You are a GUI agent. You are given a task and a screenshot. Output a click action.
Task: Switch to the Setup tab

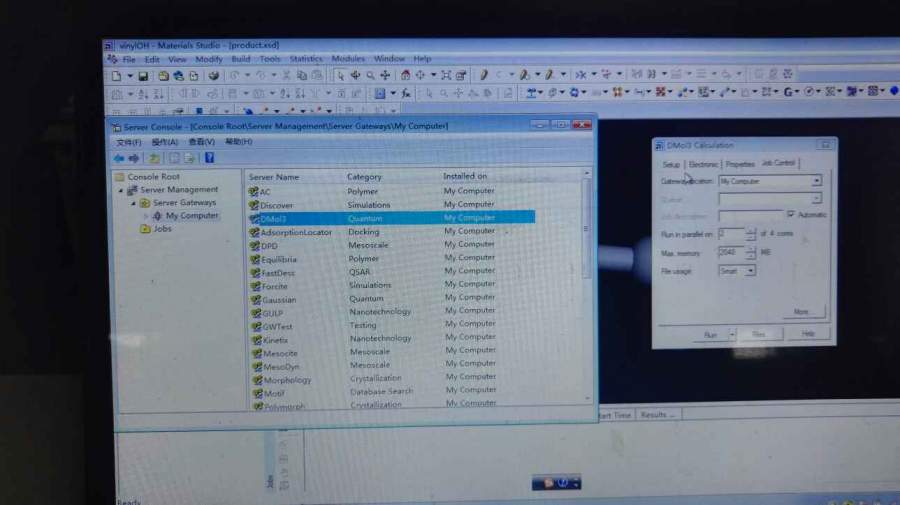670,165
